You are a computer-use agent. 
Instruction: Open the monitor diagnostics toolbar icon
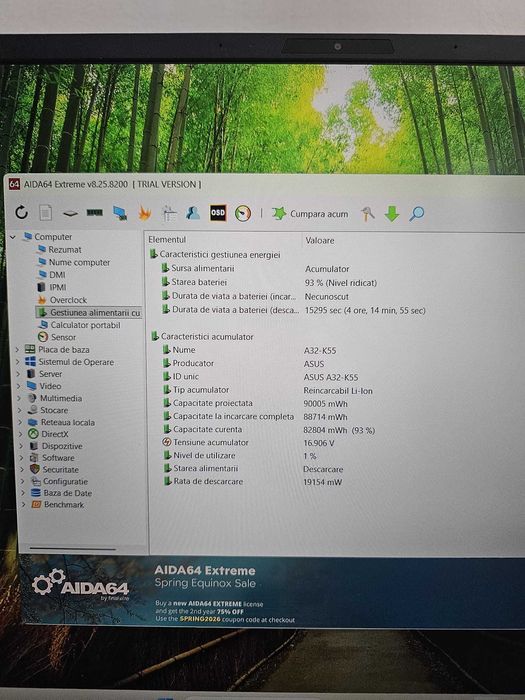[120, 213]
